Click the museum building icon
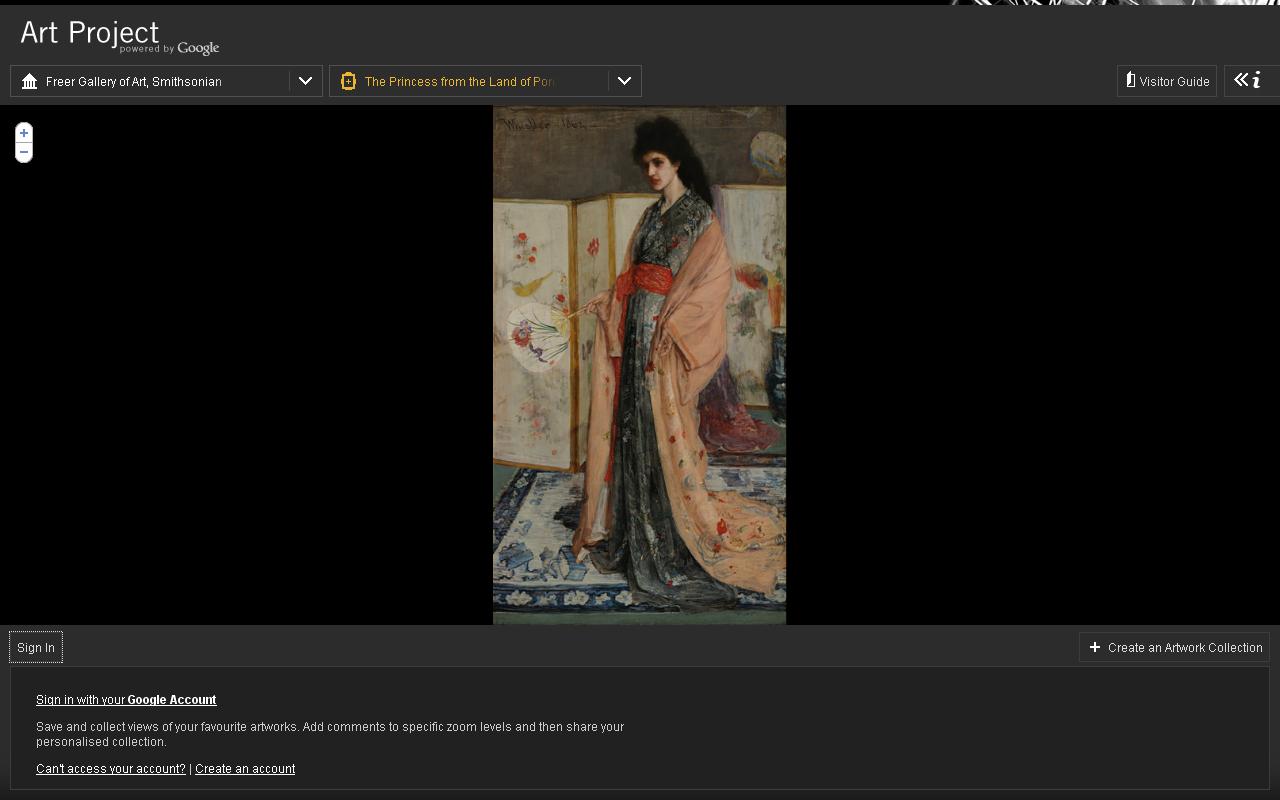 pos(29,81)
